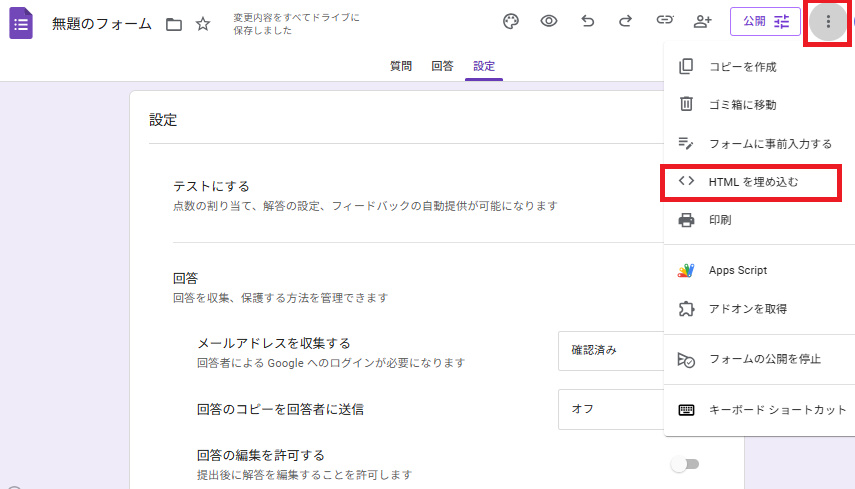
Task: Switch to the 質問 tab
Action: (x=400, y=66)
